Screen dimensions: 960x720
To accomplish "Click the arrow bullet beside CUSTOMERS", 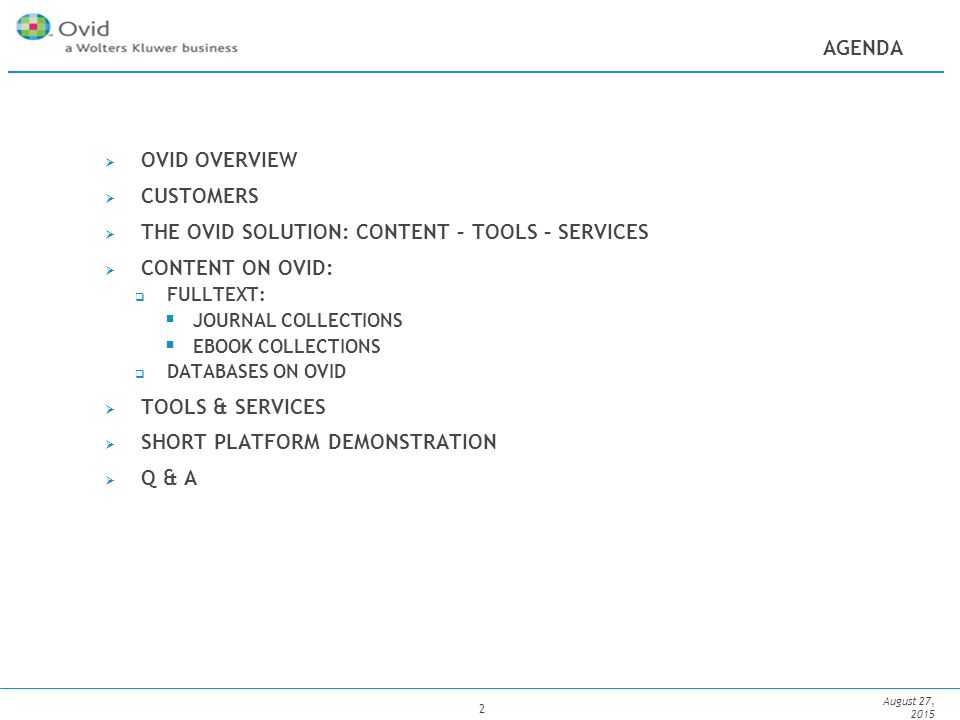I will coord(110,198).
